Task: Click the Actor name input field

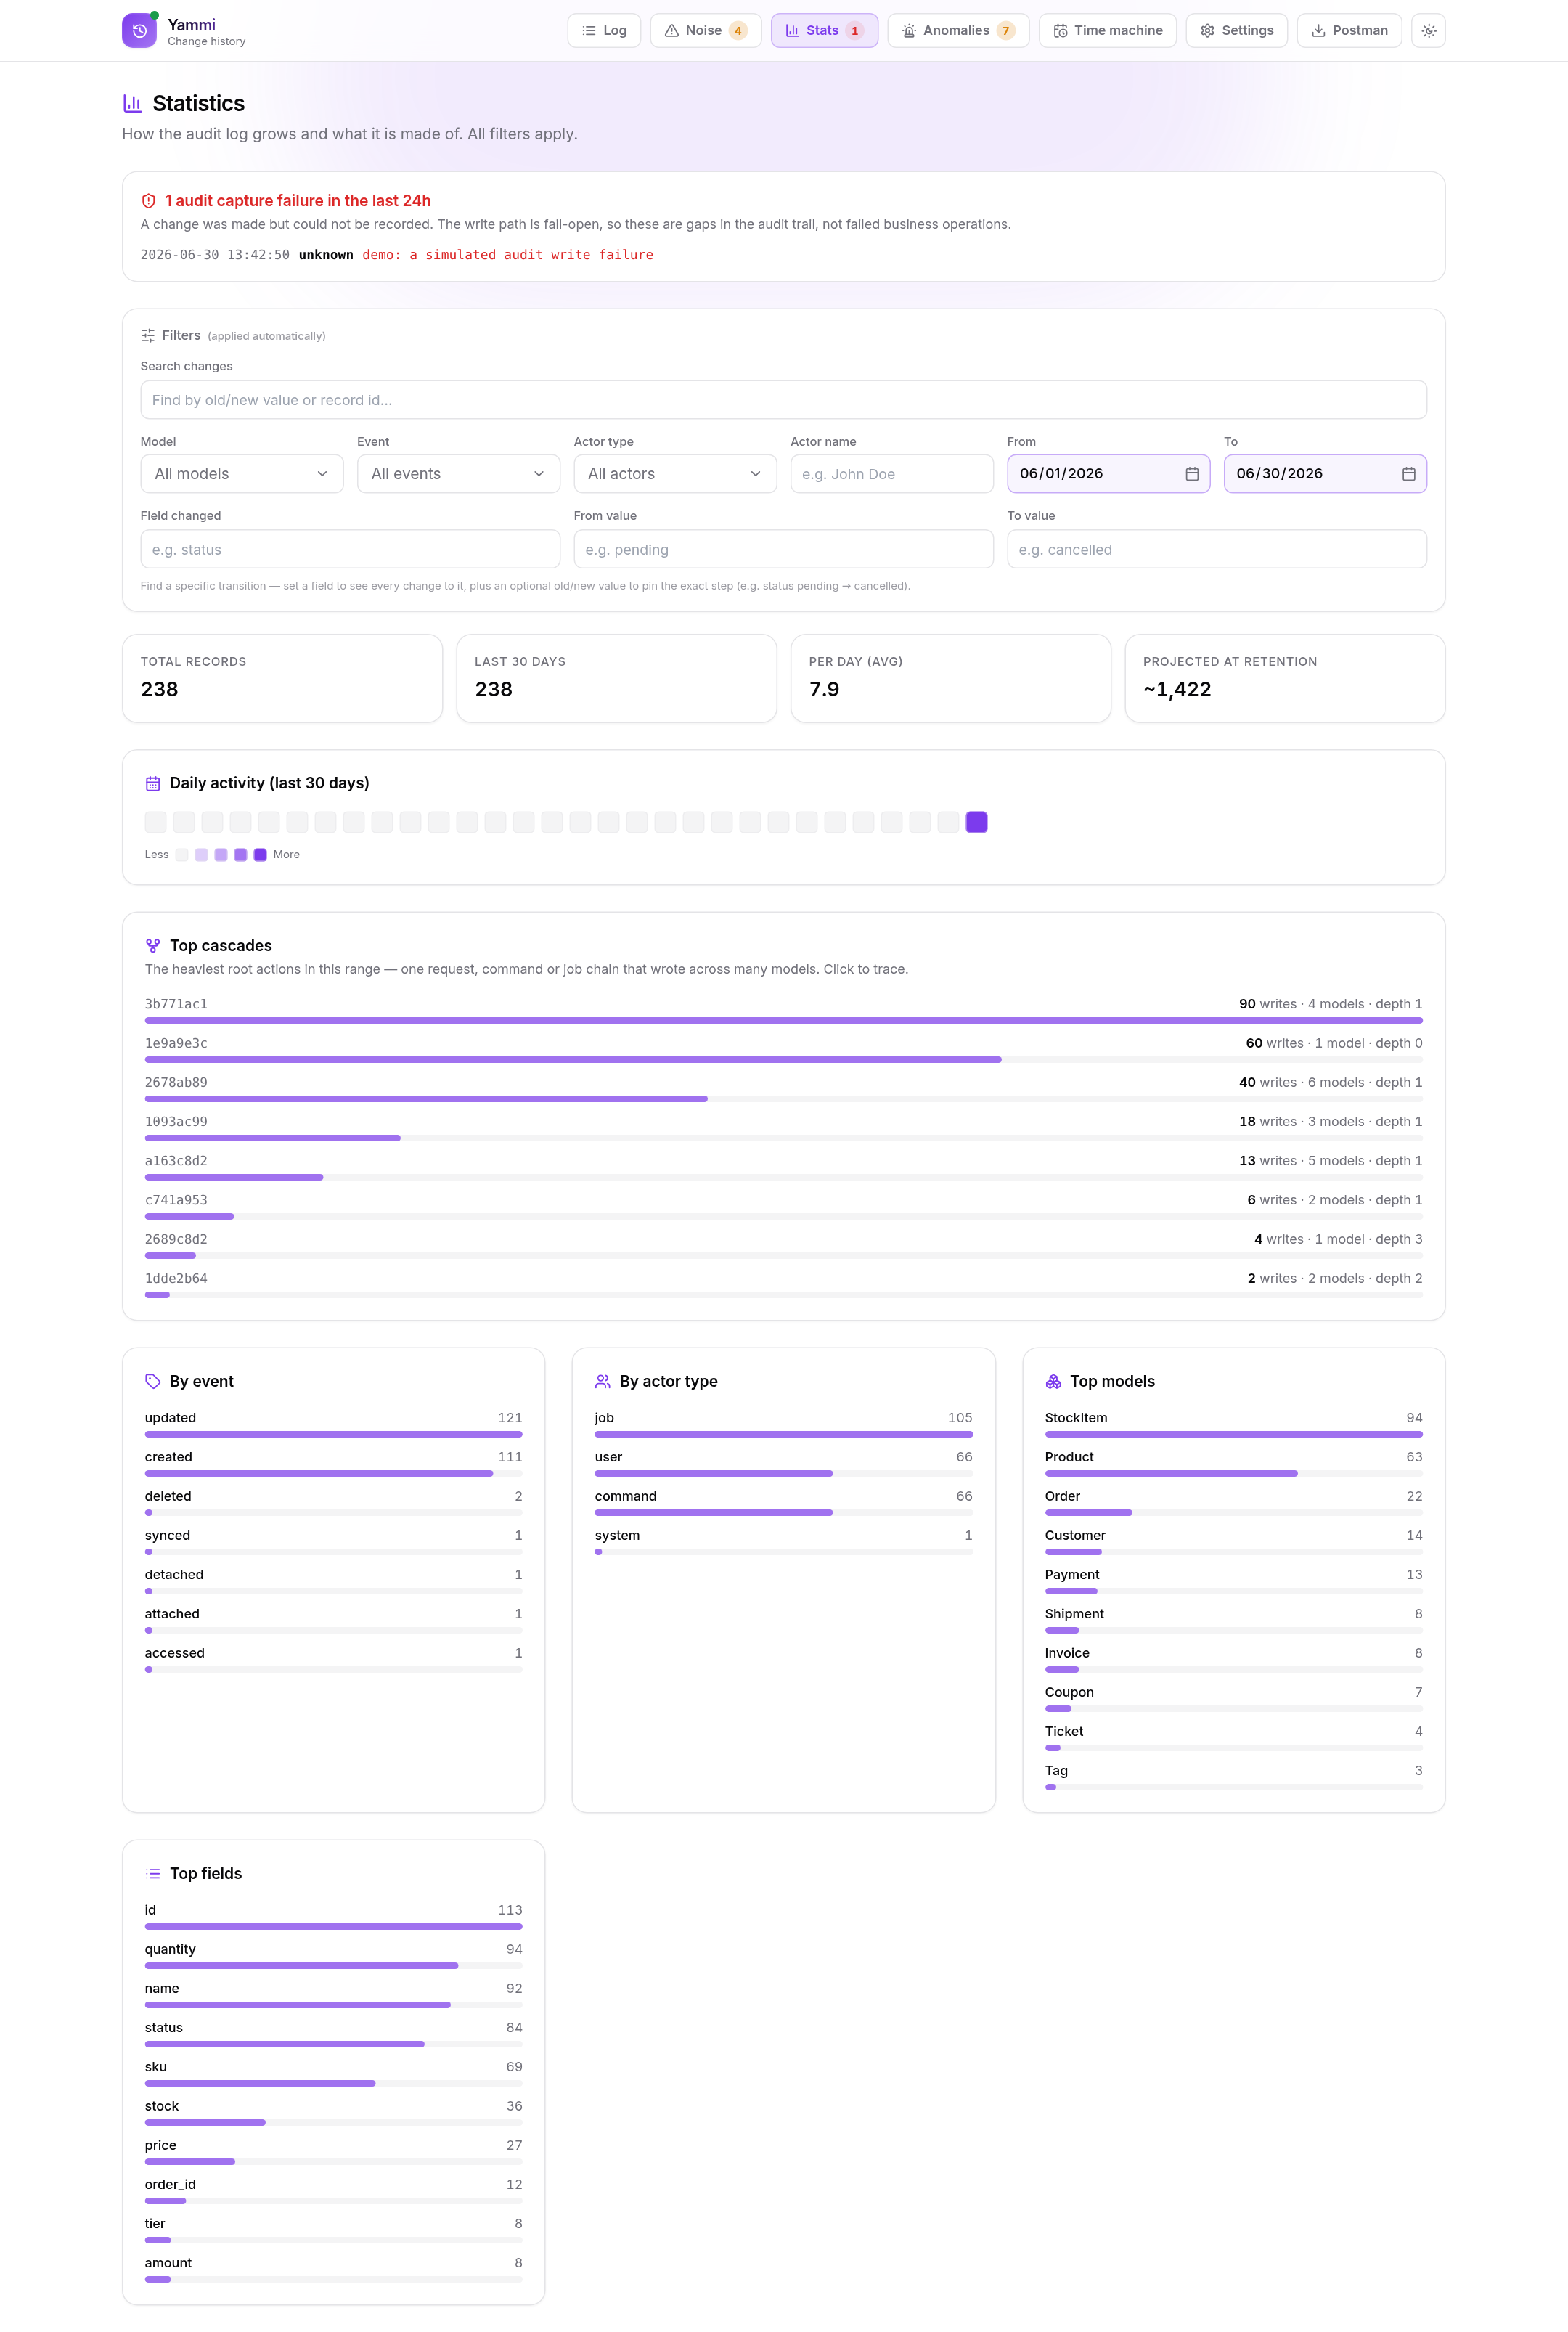Action: pyautogui.click(x=892, y=474)
